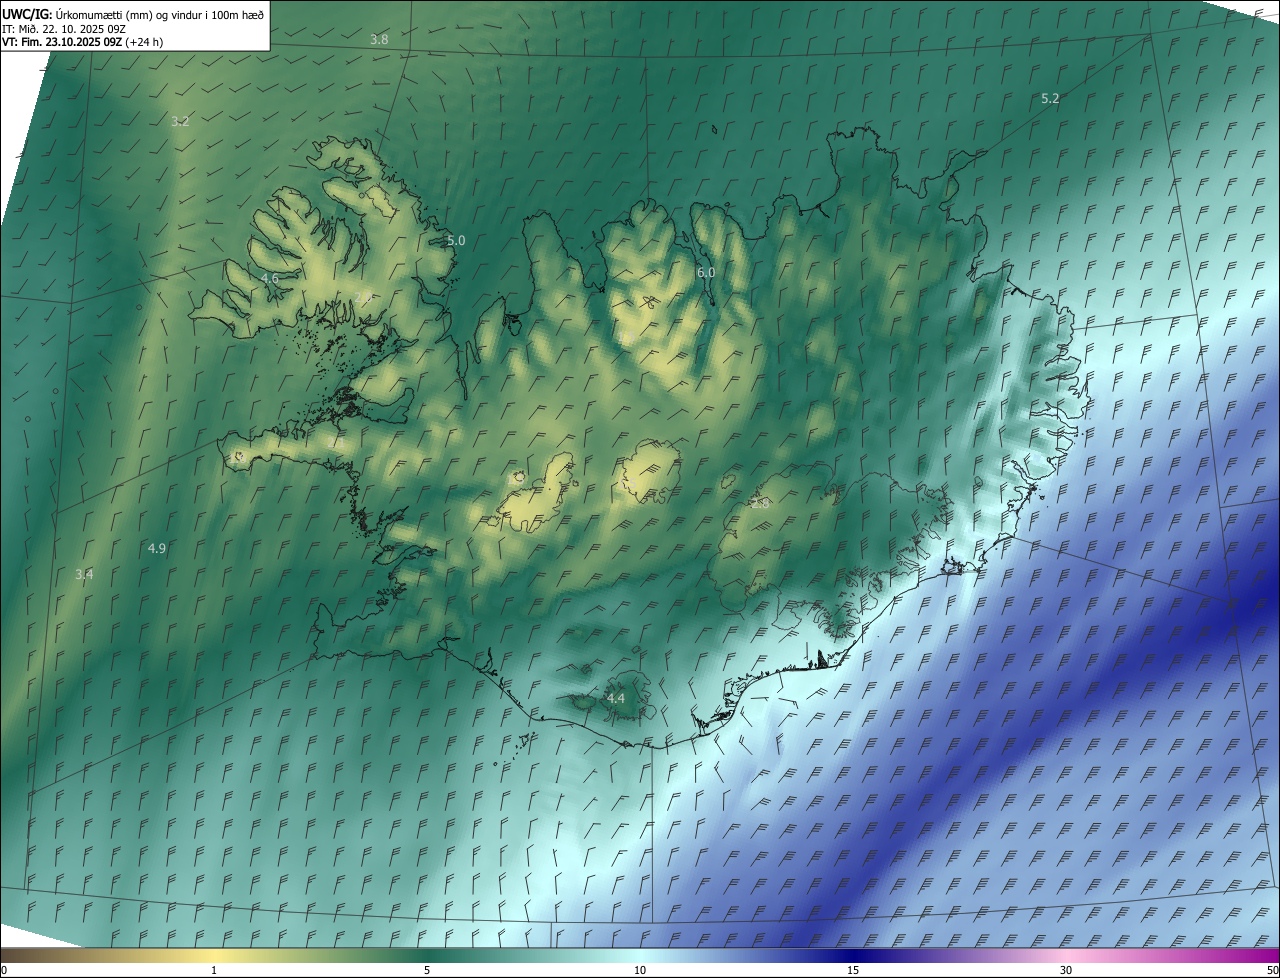1280x978 pixels.
Task: Click the 2.8 value label on map
Action: [760, 504]
